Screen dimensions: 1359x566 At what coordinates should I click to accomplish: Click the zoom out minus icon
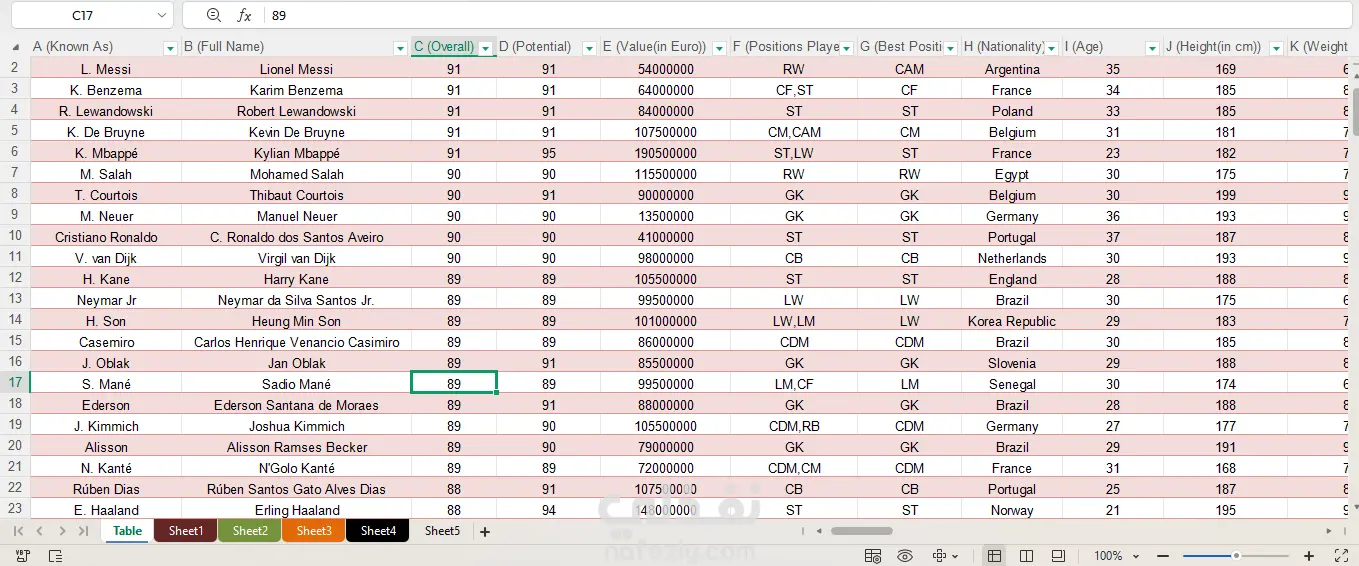1163,556
